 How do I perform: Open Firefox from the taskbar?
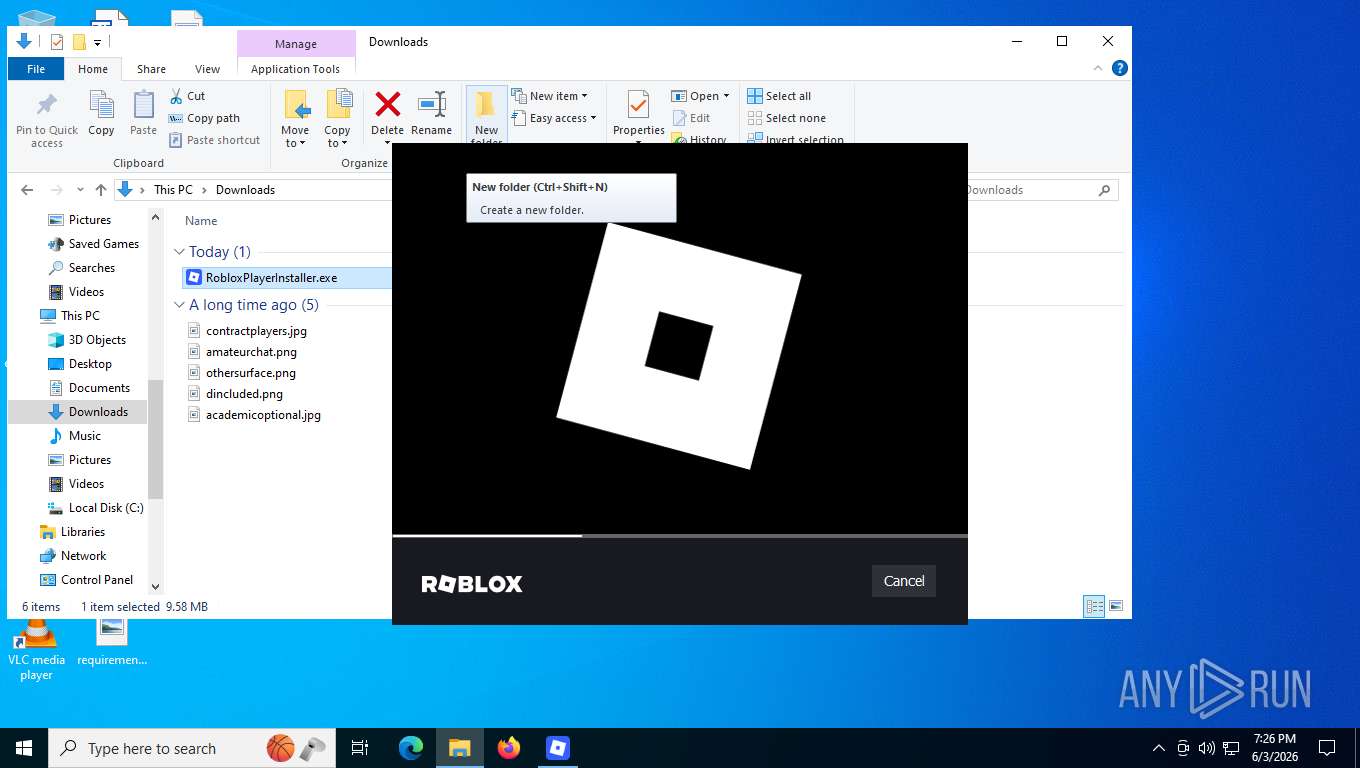click(x=509, y=748)
